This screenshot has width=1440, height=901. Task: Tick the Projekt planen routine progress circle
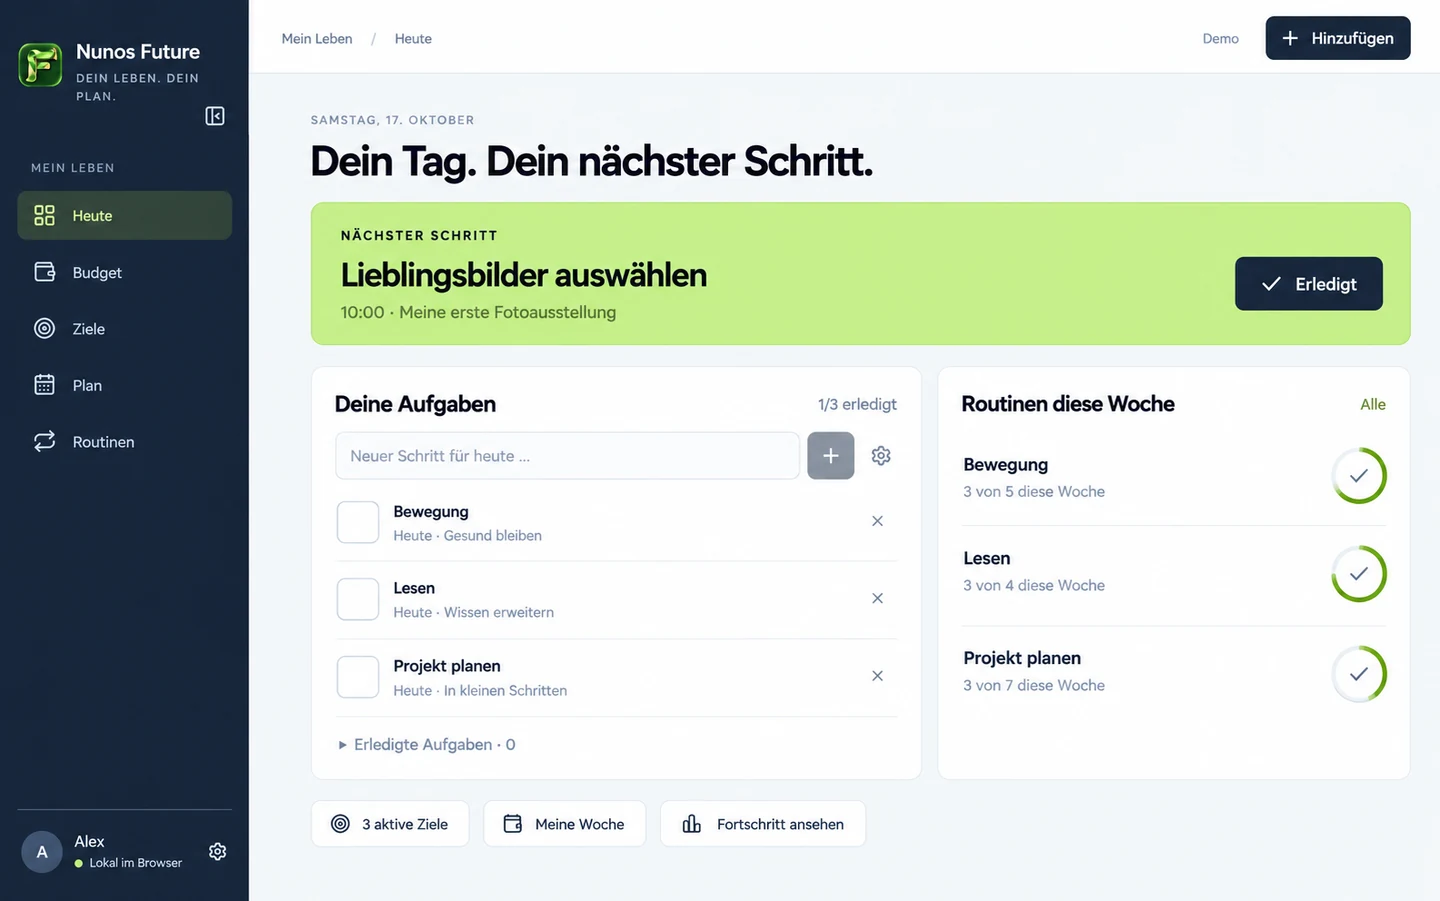coord(1359,674)
